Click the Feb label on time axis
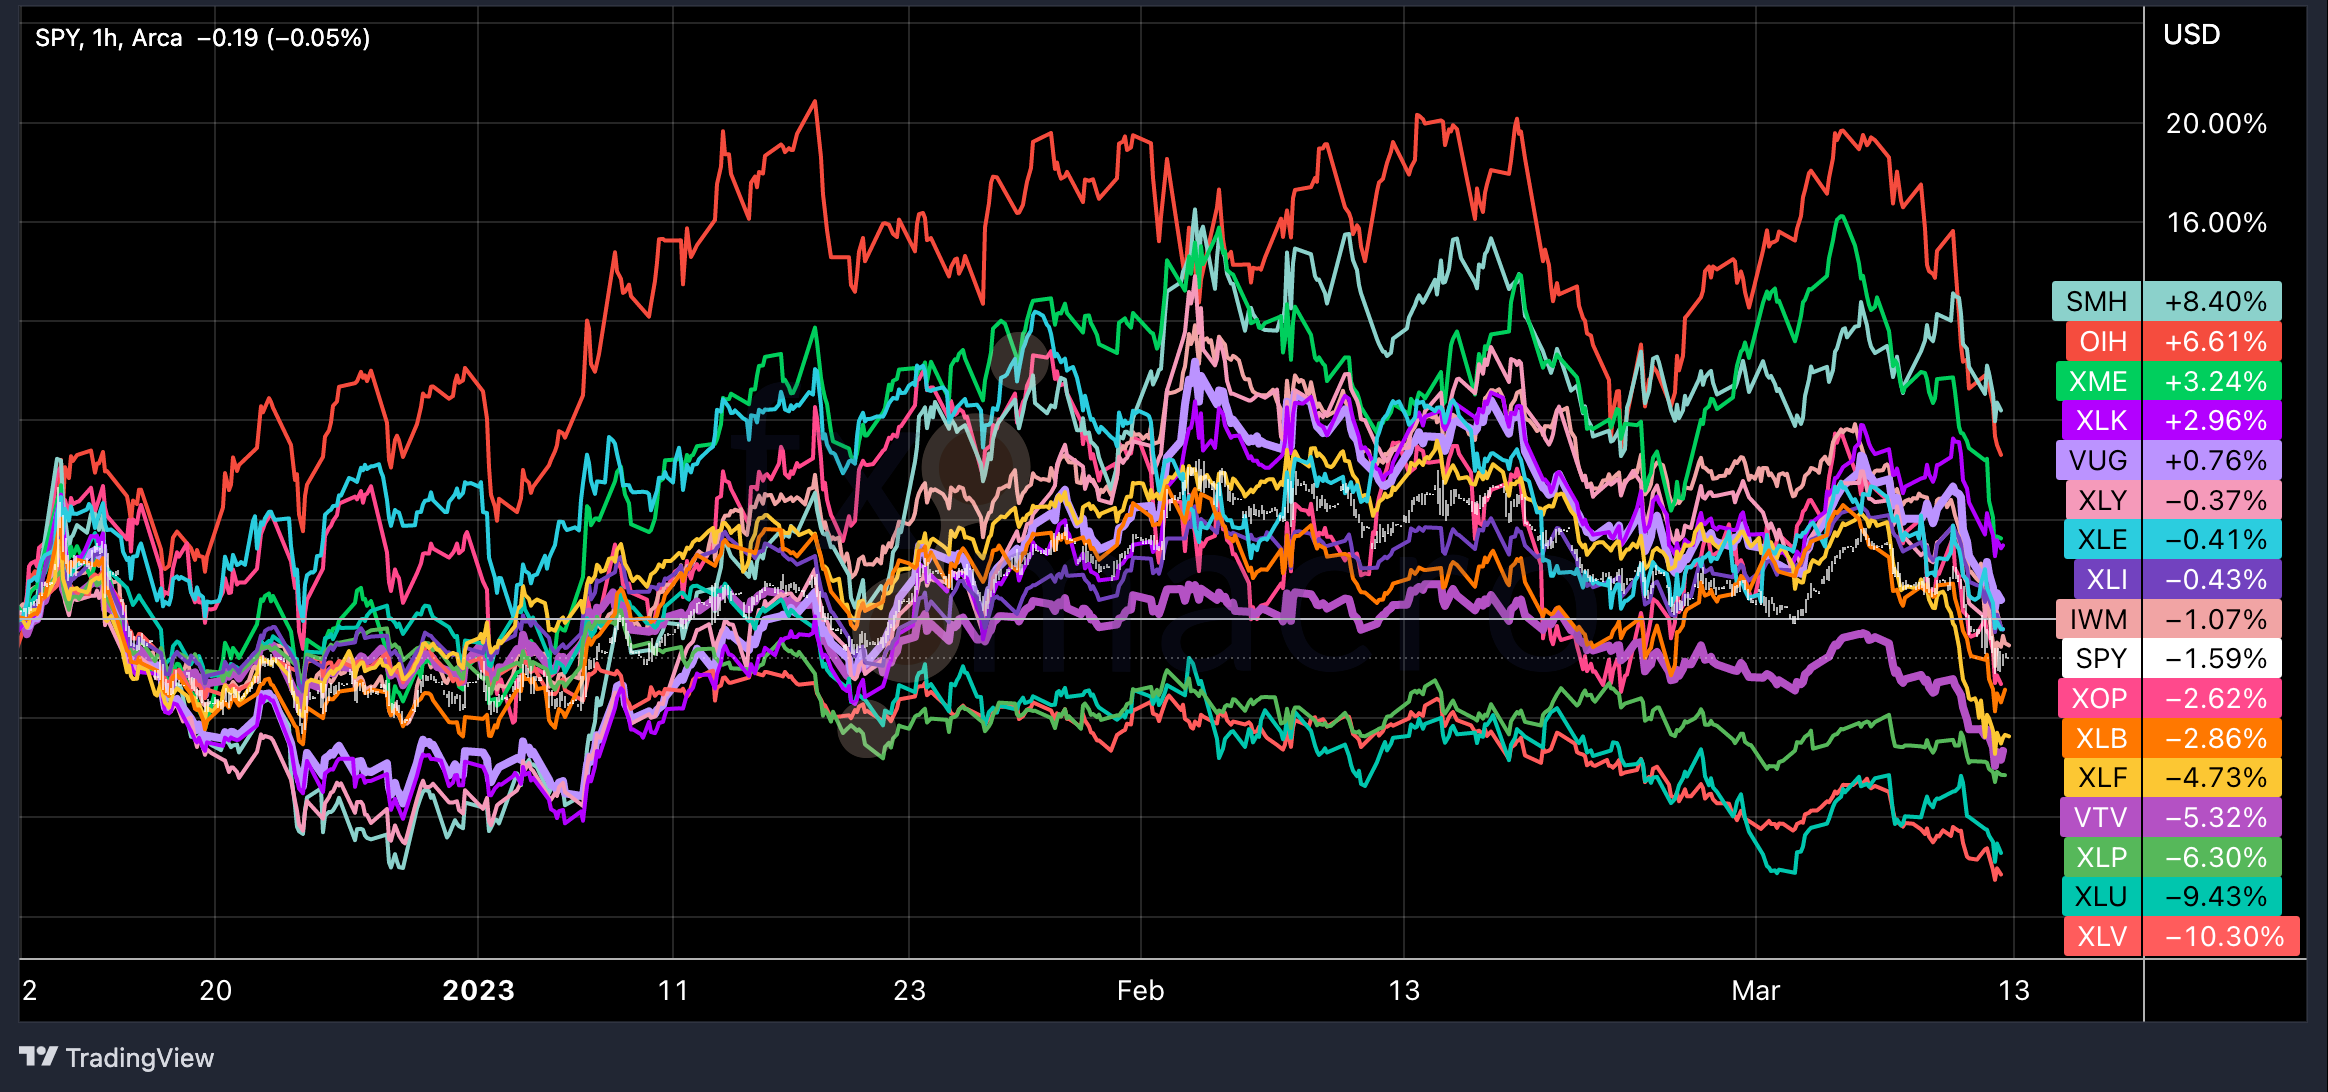The width and height of the screenshot is (2328, 1092). pyautogui.click(x=1140, y=990)
